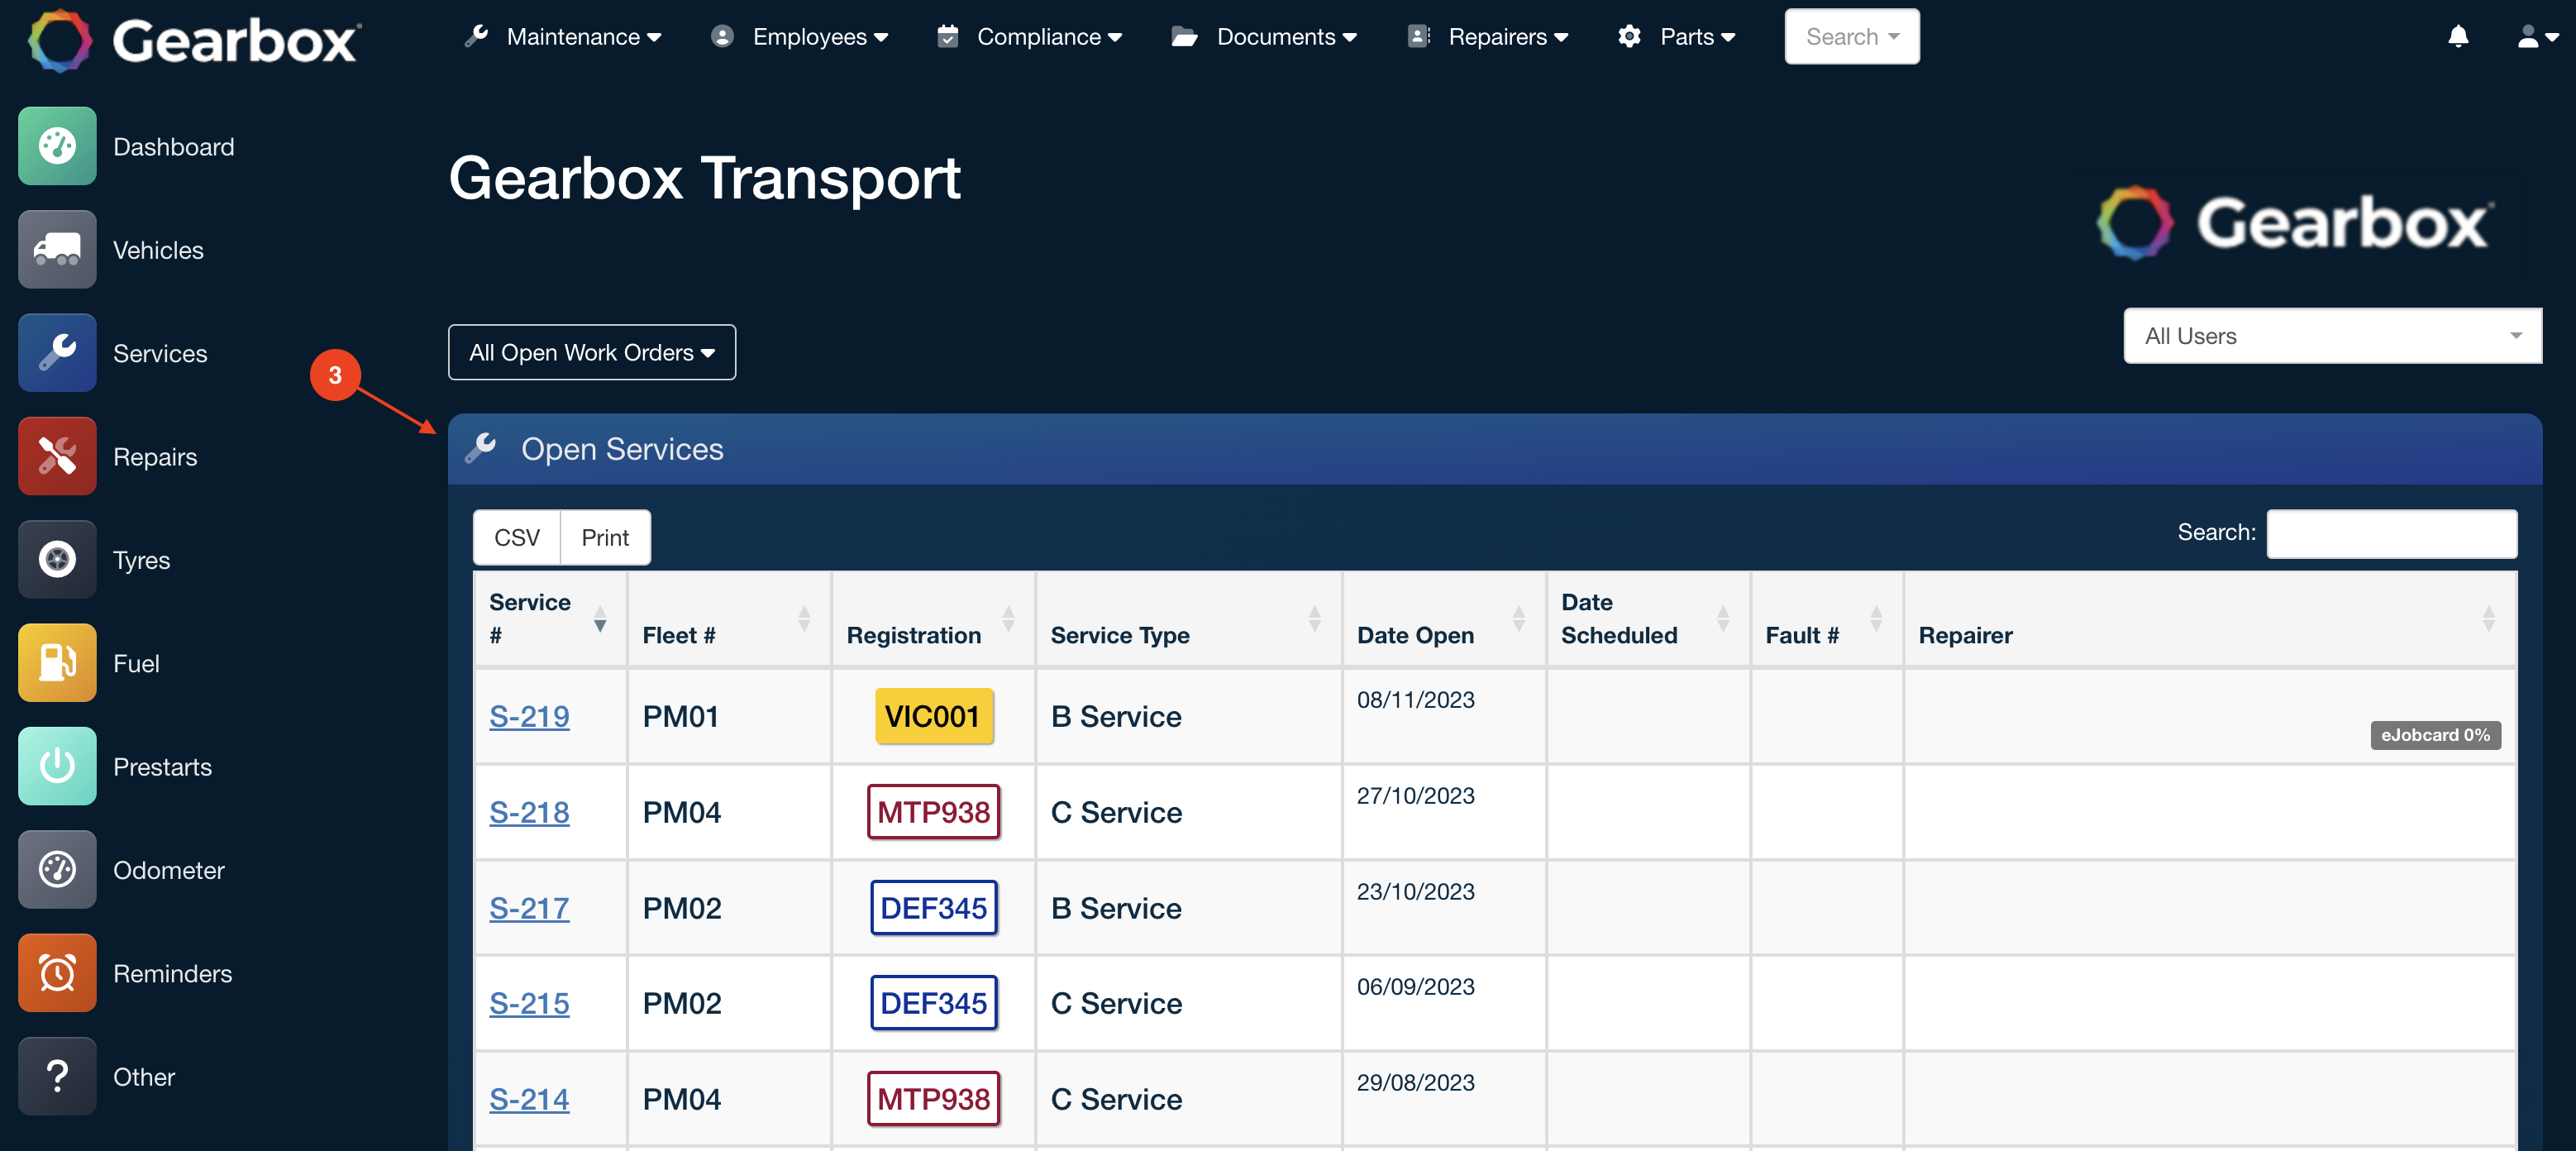Sort table by Fleet # column
The image size is (2576, 1151).
click(x=729, y=618)
